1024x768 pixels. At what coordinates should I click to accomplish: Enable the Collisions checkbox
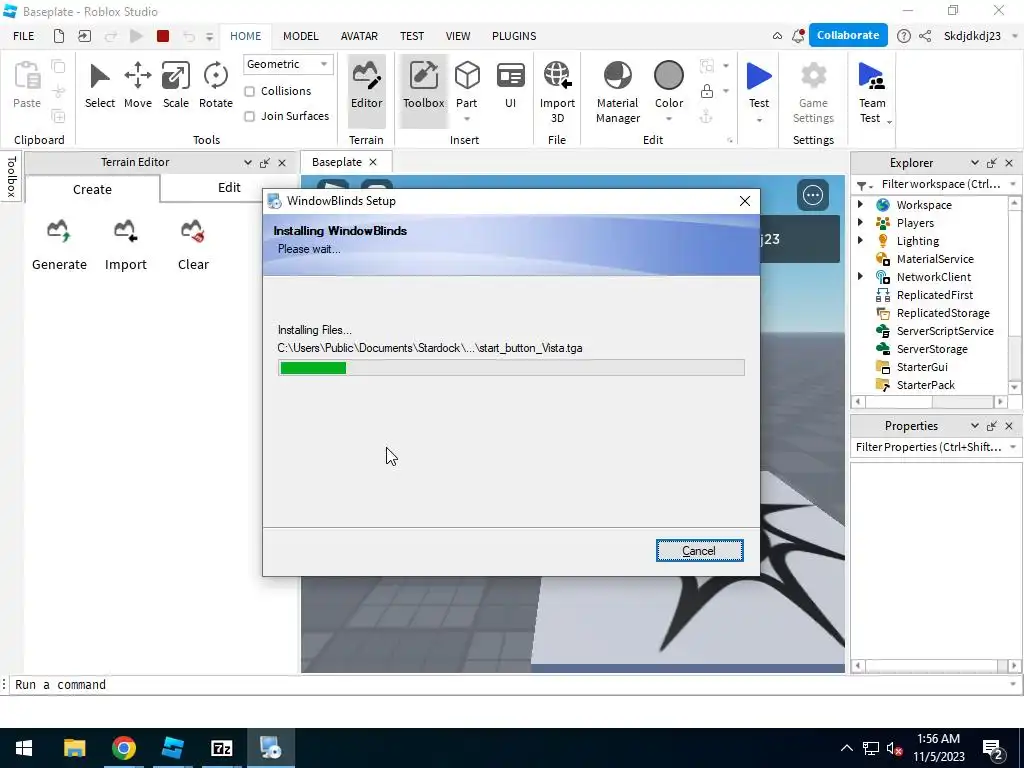pyautogui.click(x=249, y=91)
